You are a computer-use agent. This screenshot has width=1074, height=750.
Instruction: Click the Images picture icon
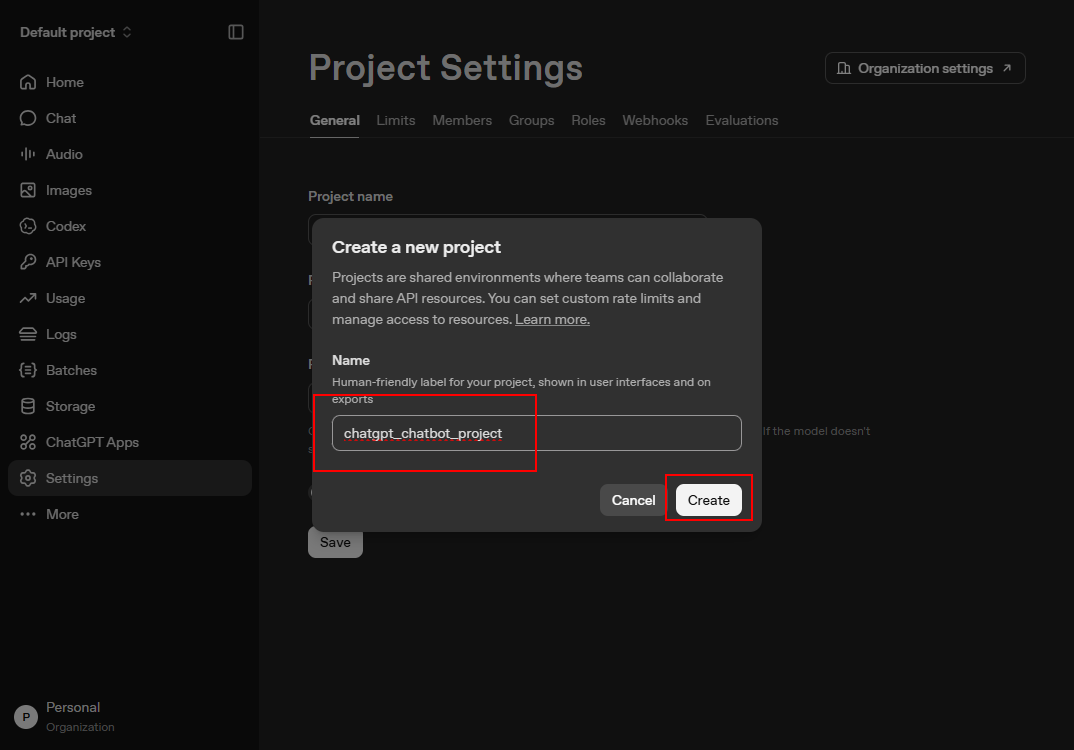(28, 190)
